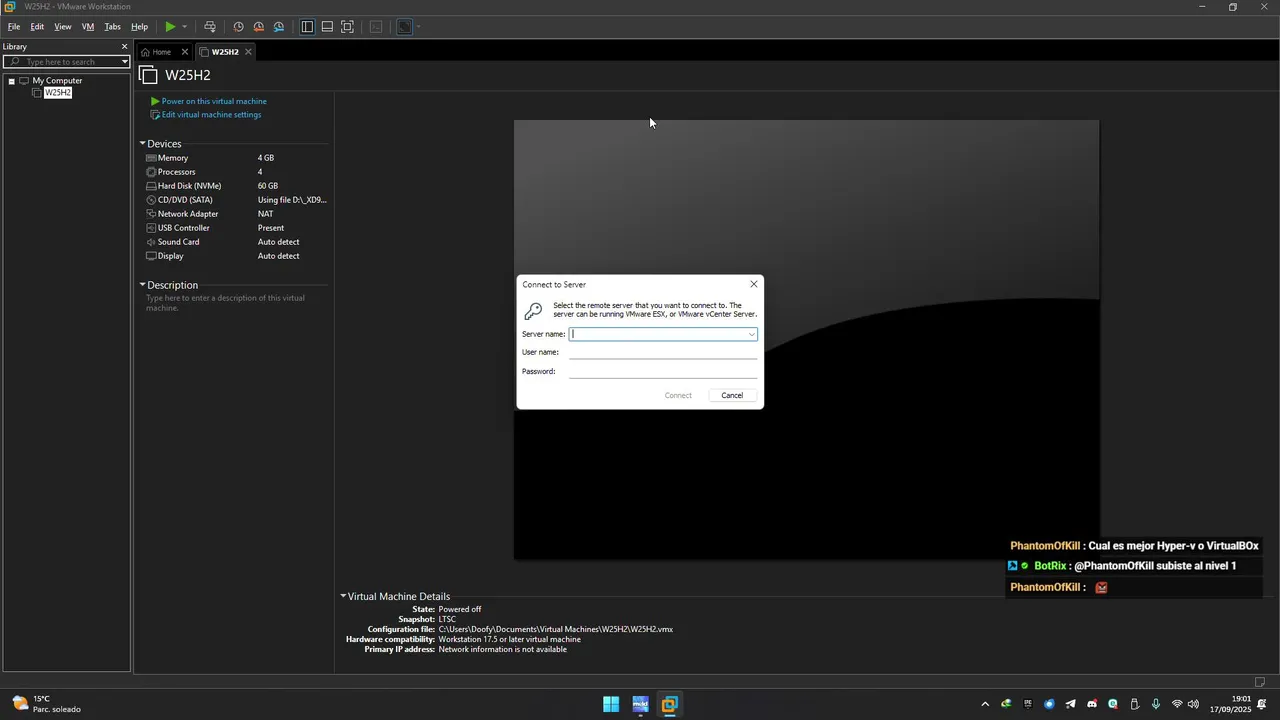
Task: Click the Revert to Snapshot toolbar icon
Action: pos(258,27)
